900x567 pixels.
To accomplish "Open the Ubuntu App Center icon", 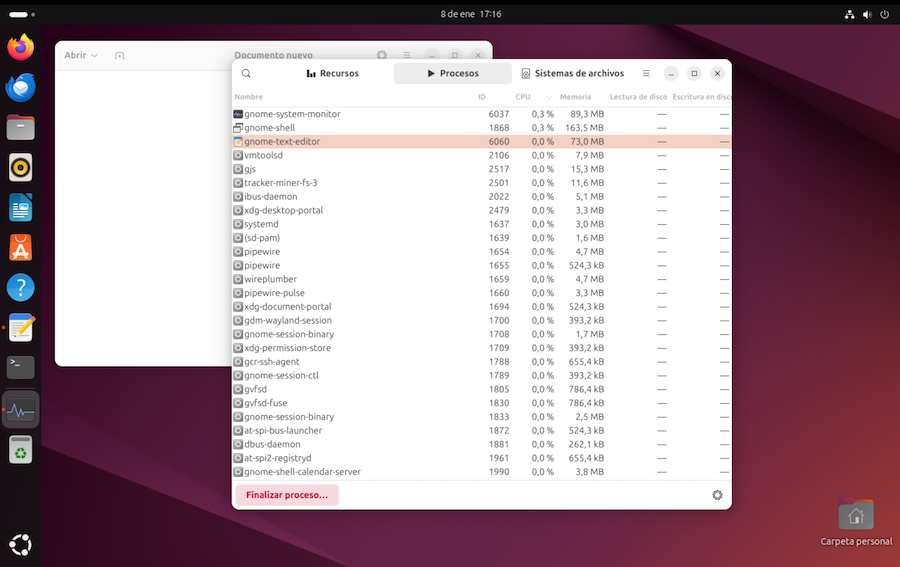I will pyautogui.click(x=20, y=247).
